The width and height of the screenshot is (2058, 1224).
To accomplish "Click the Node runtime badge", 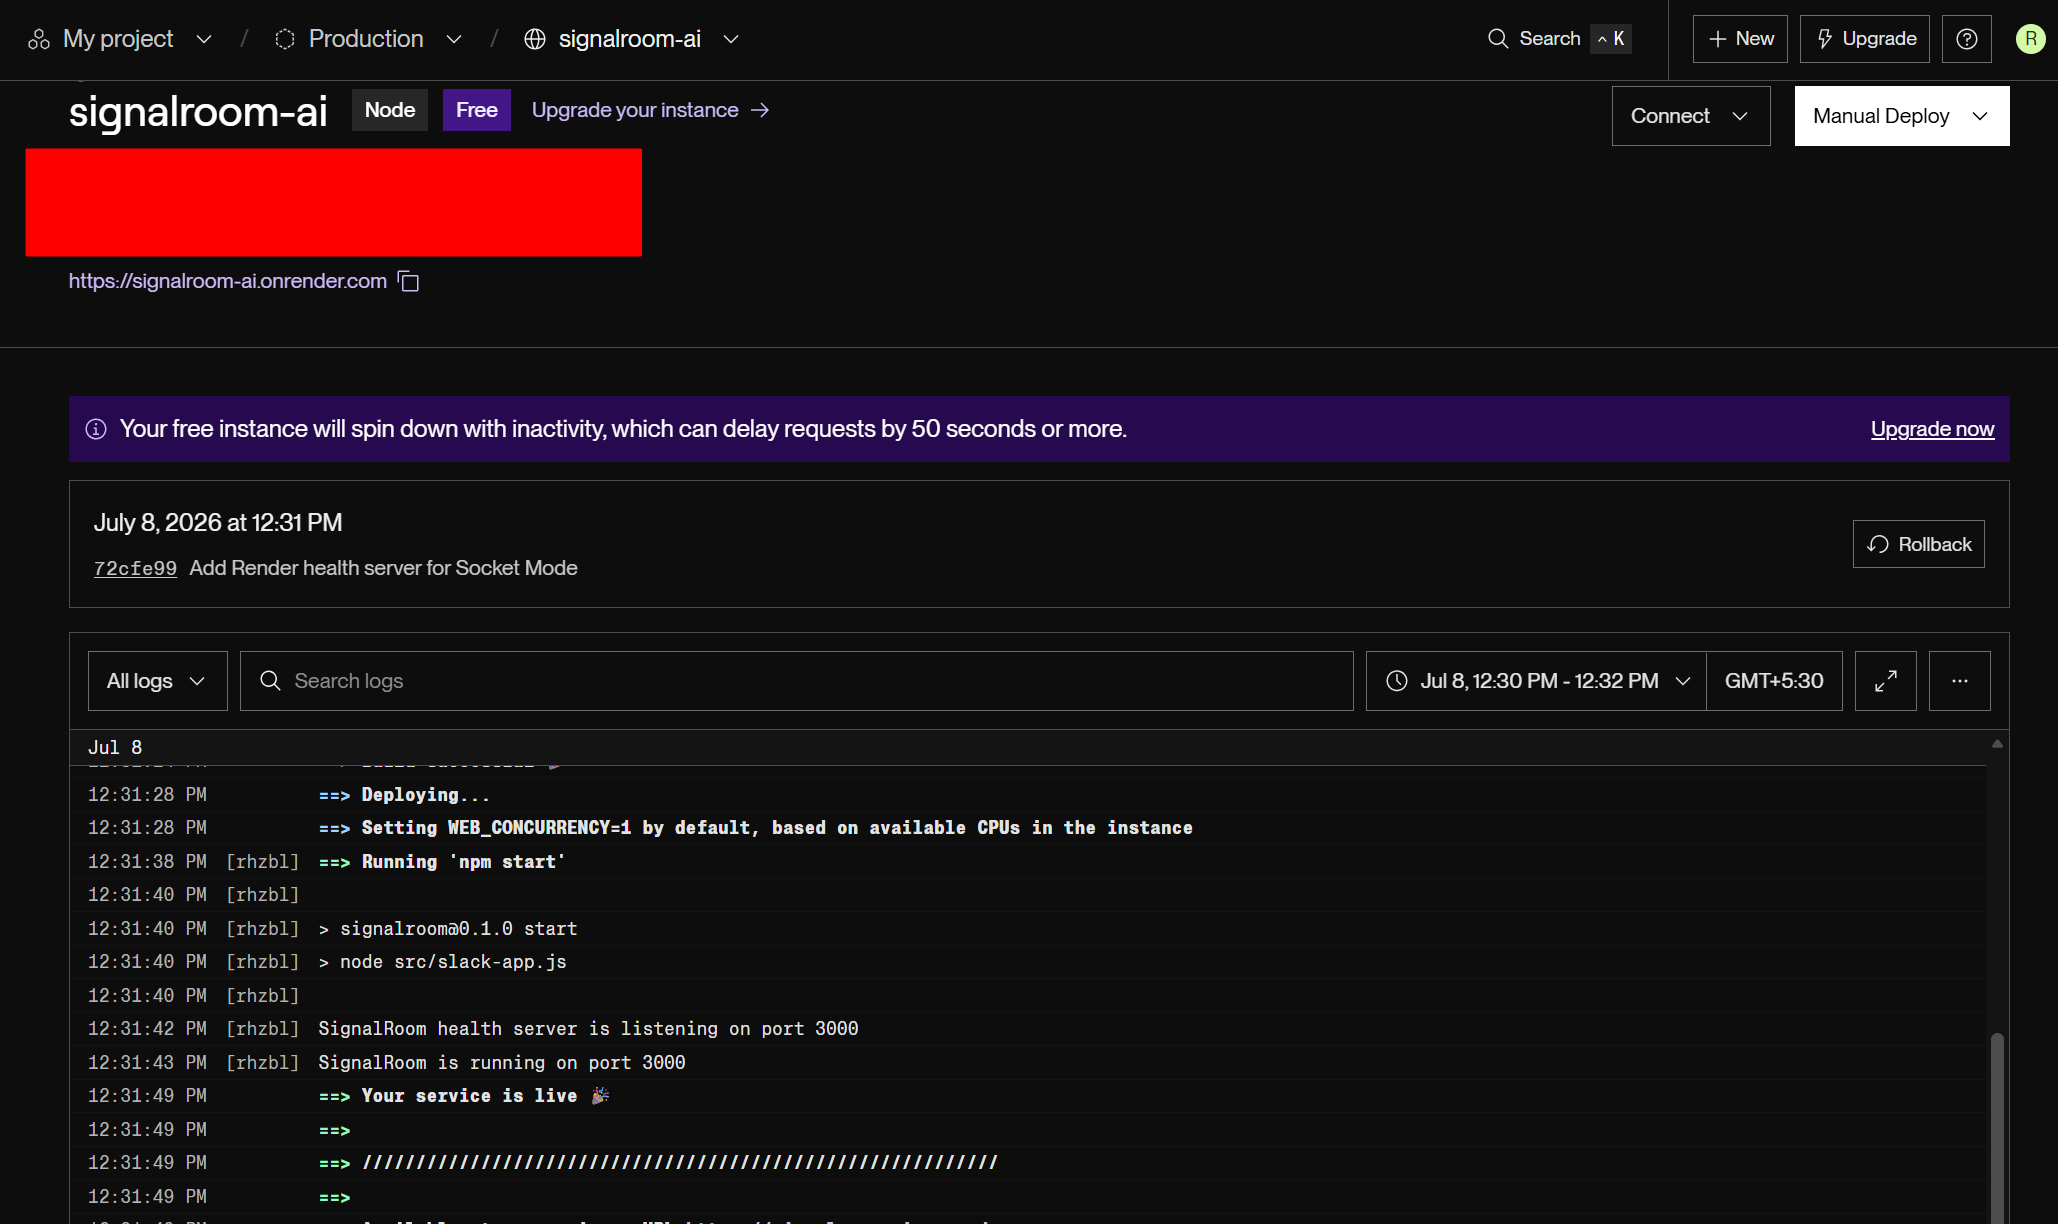I will coord(390,110).
